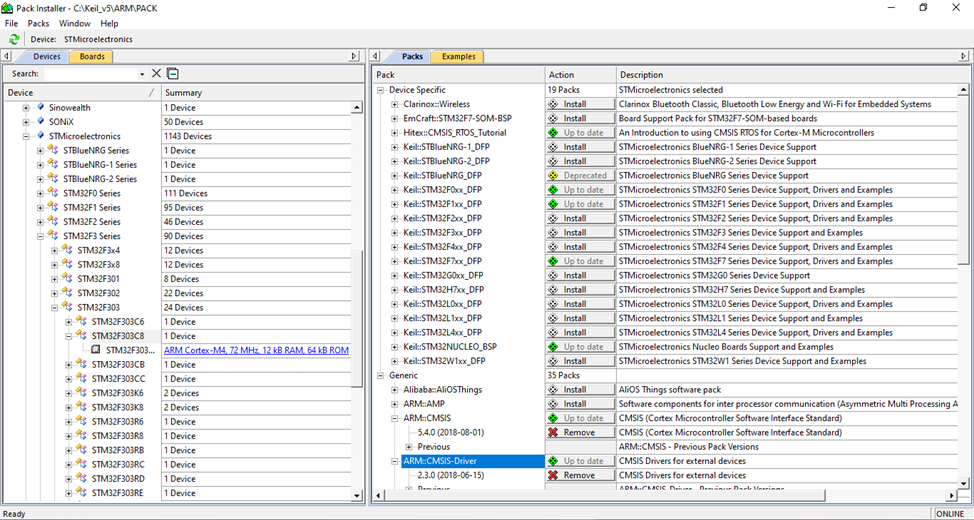The height and width of the screenshot is (520, 974).
Task: Collapse the STM32F303C8 node
Action: pos(69,336)
